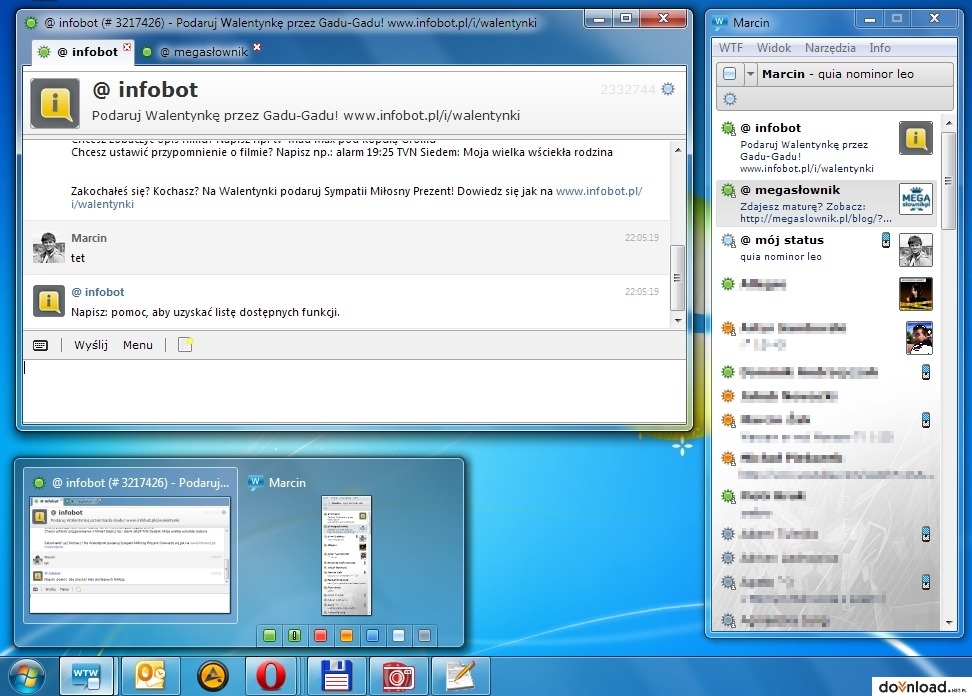Click the sun icon below Marcin status bar
Viewport: 972px width, 696px height.
tap(730, 99)
